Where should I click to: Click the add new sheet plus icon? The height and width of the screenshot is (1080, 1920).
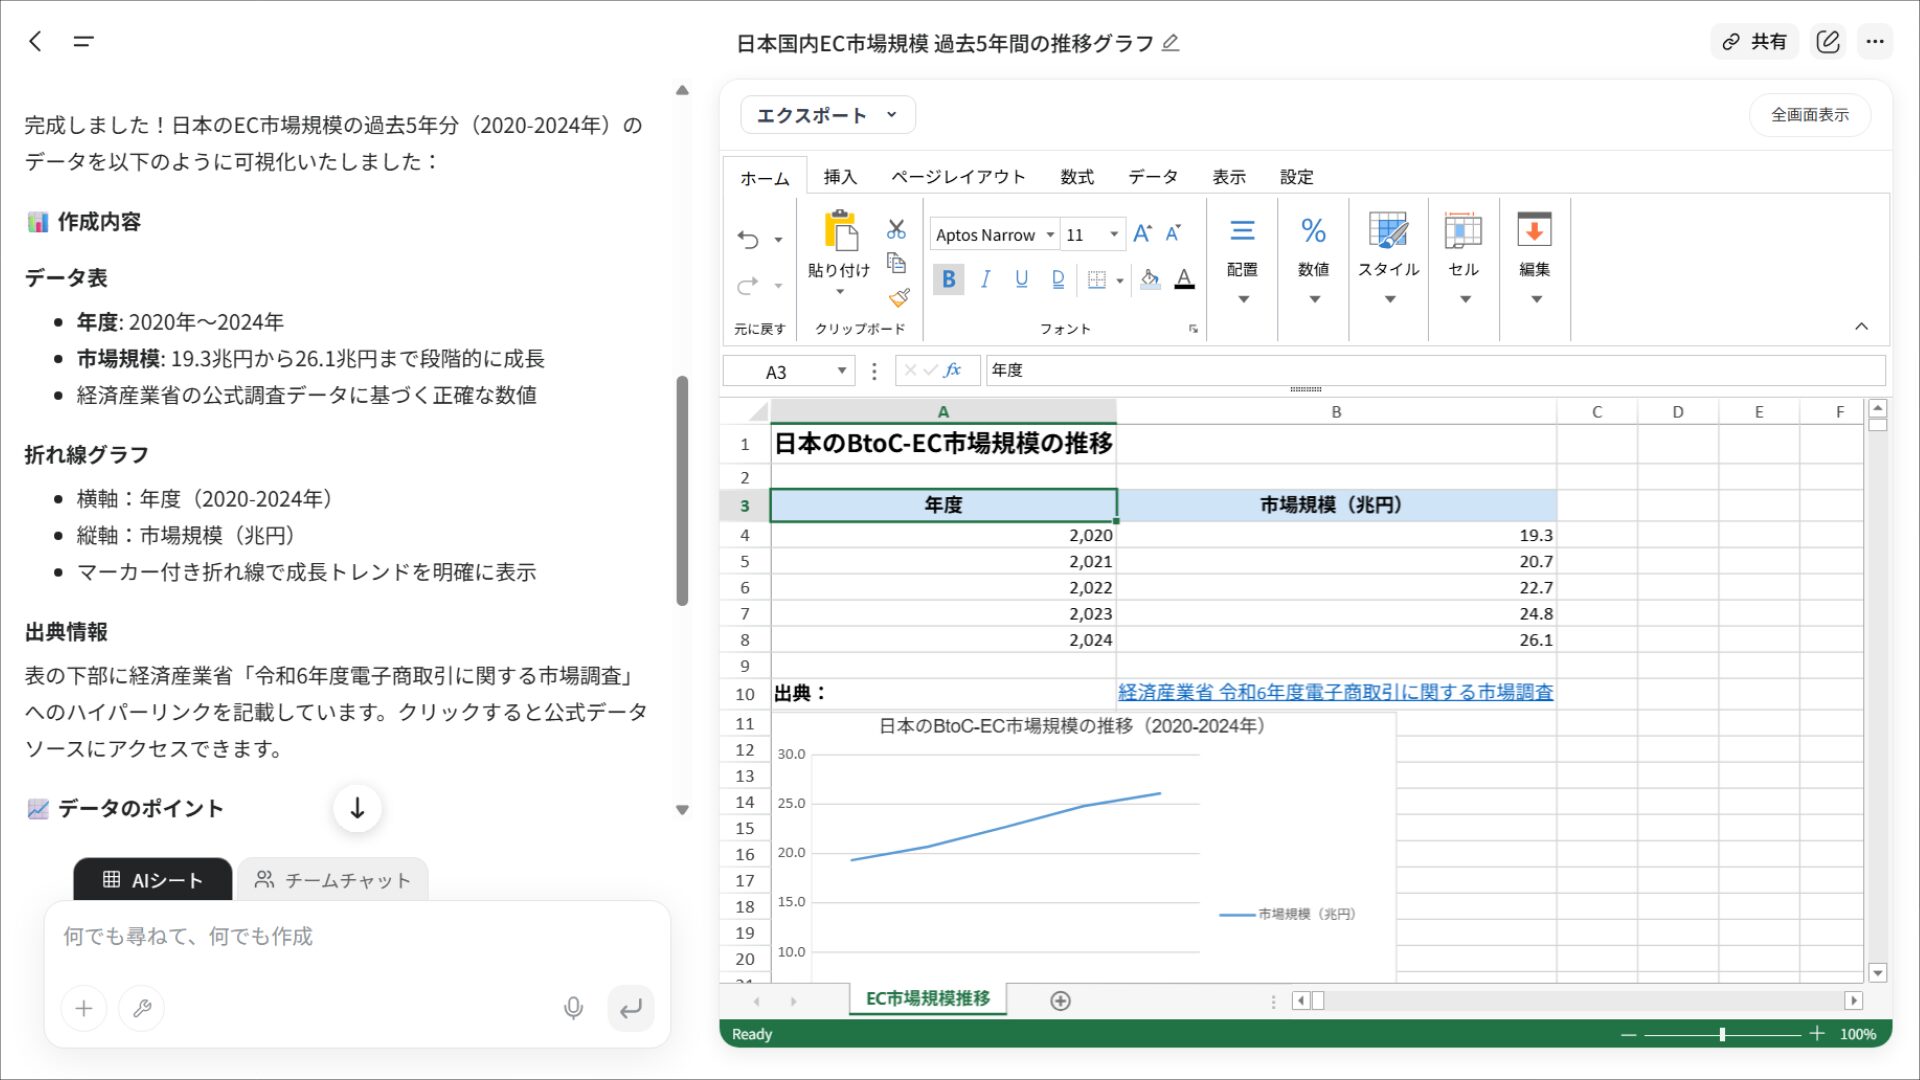click(x=1060, y=1000)
